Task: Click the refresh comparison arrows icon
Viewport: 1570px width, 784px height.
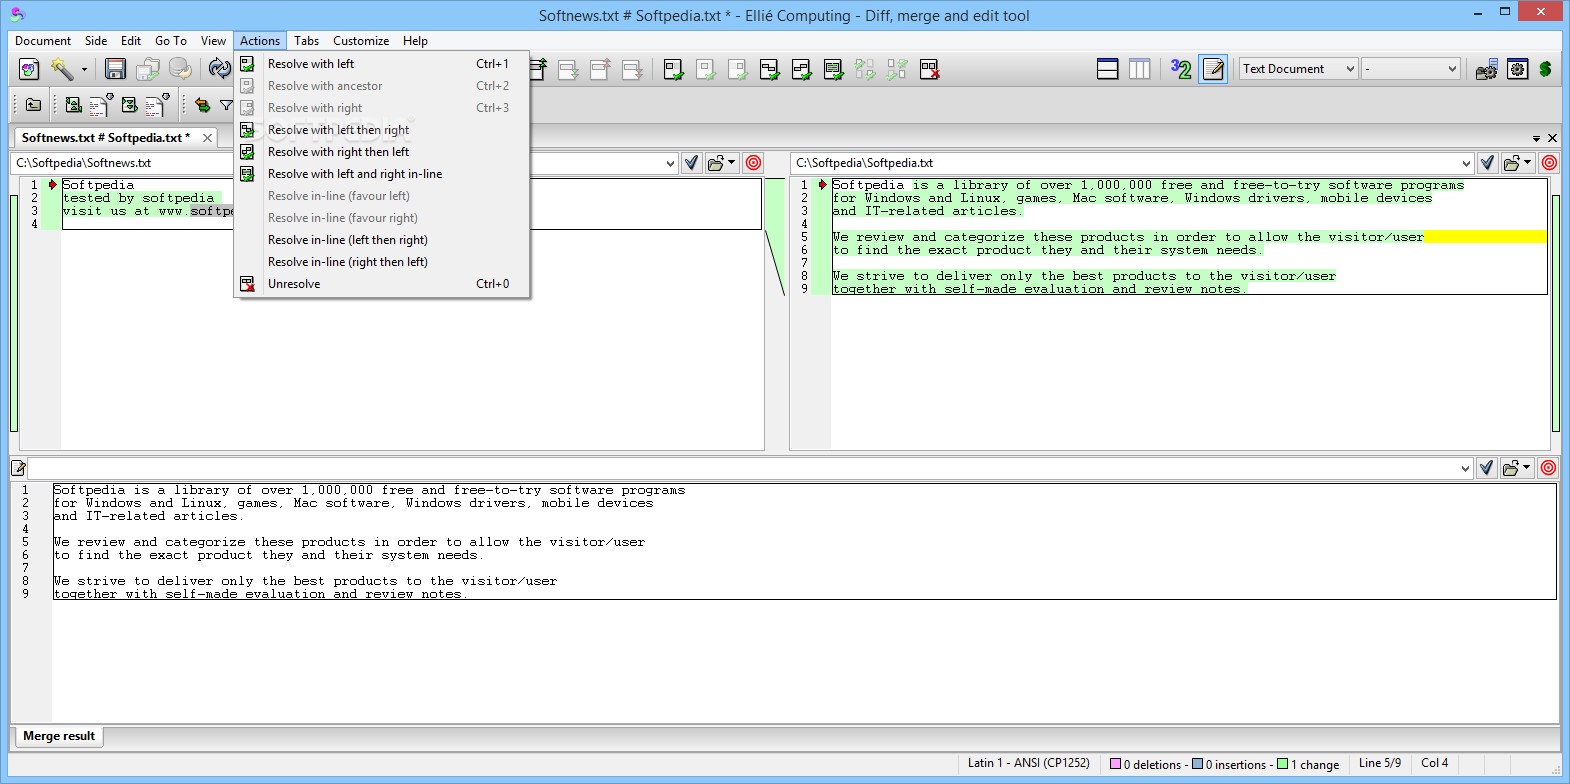Action: pos(219,69)
